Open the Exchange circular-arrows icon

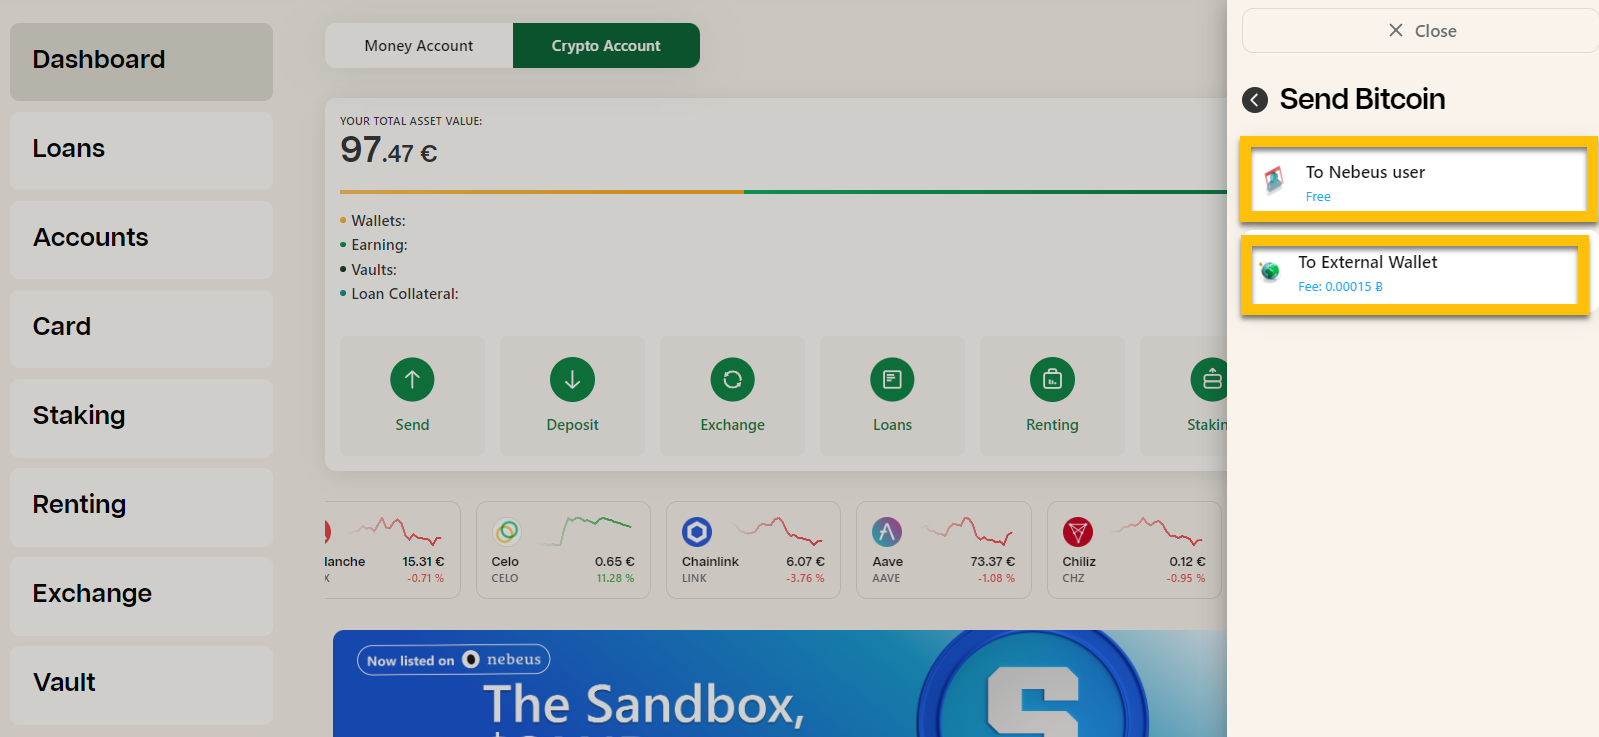point(732,380)
